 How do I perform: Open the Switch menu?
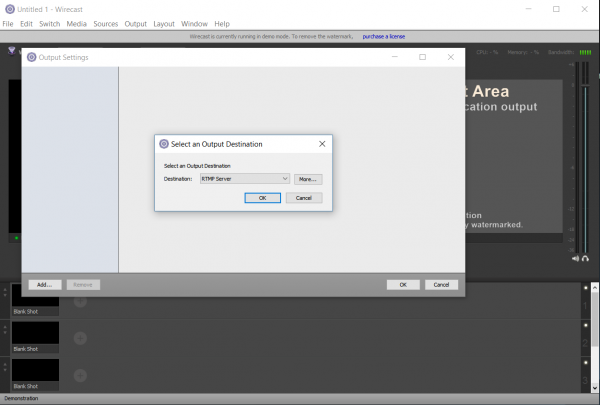tap(50, 24)
